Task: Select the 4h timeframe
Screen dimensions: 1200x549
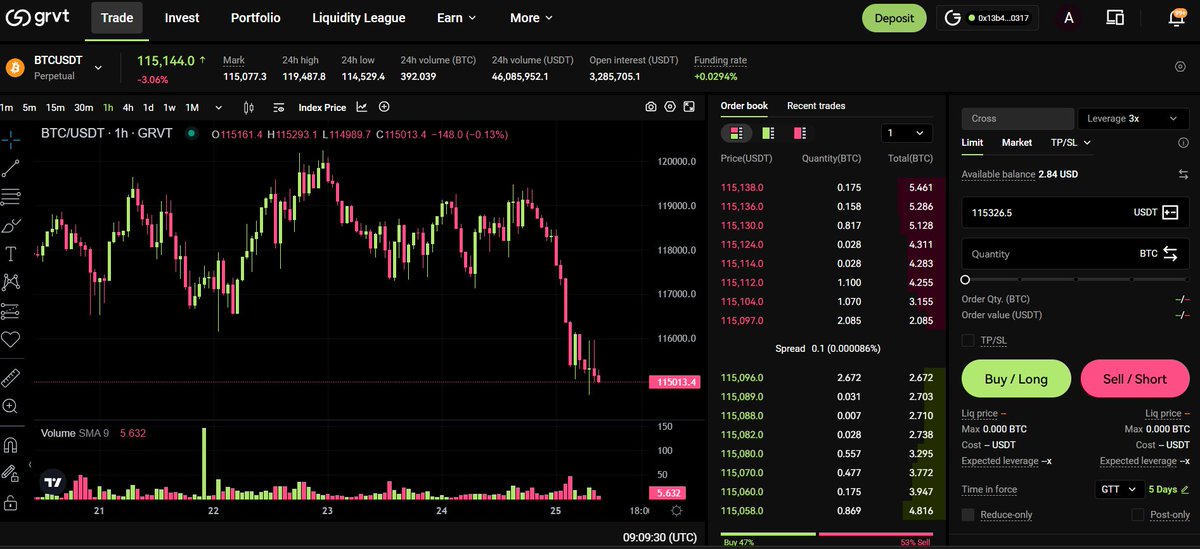Action: pos(128,107)
